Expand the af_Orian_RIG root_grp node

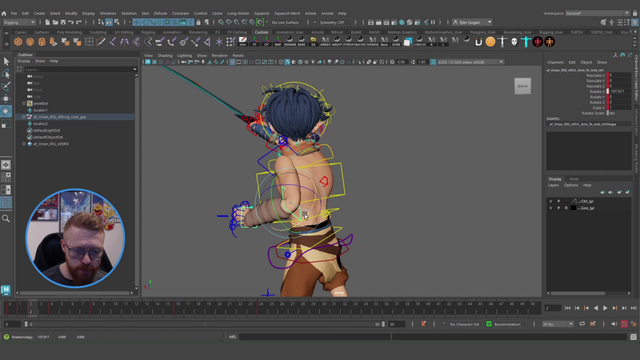click(24, 117)
